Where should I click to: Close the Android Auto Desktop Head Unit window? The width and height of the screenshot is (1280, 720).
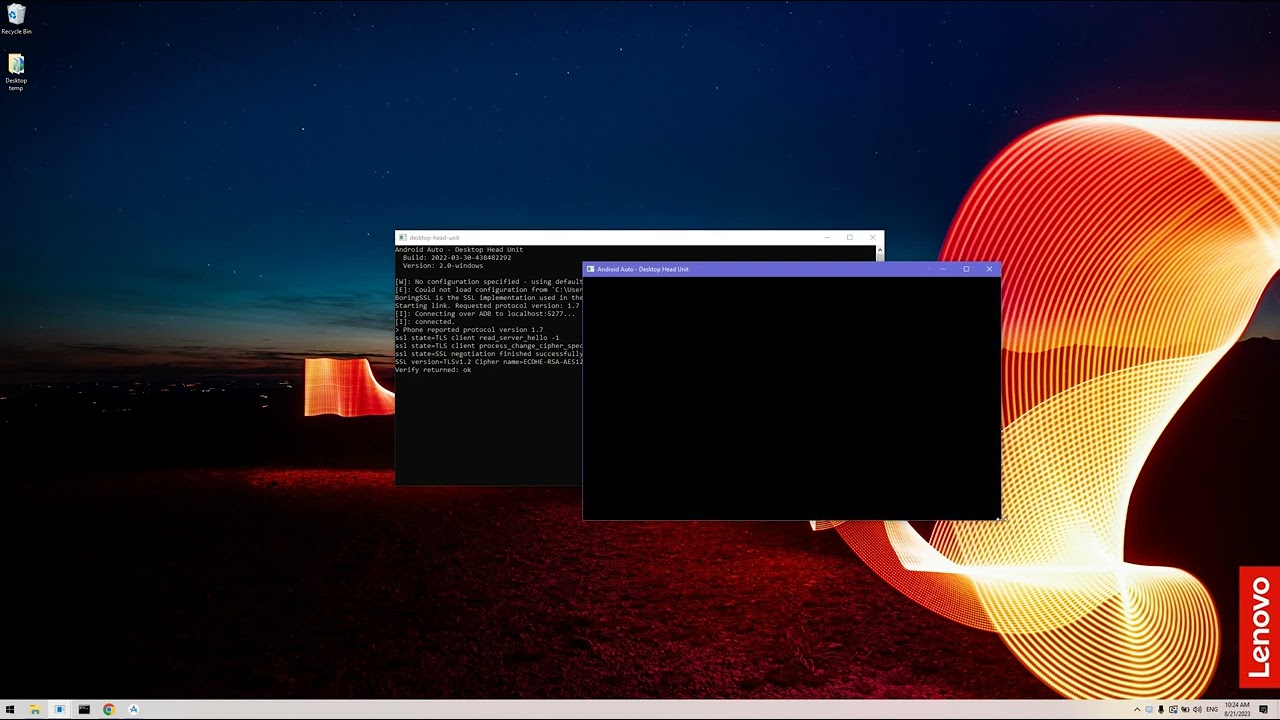point(989,269)
